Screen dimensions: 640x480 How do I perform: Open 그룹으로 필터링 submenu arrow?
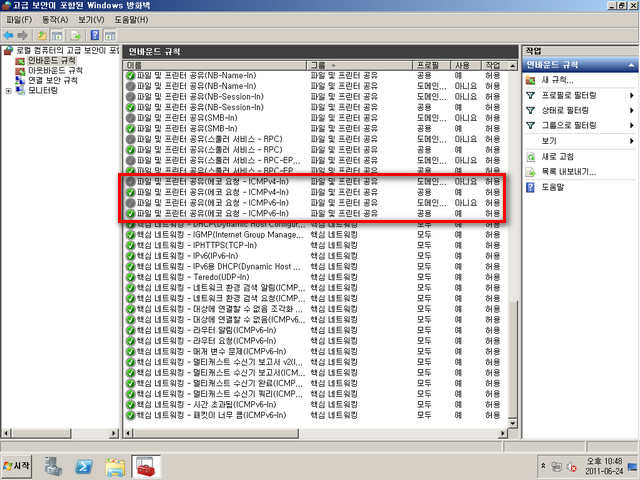[x=631, y=125]
